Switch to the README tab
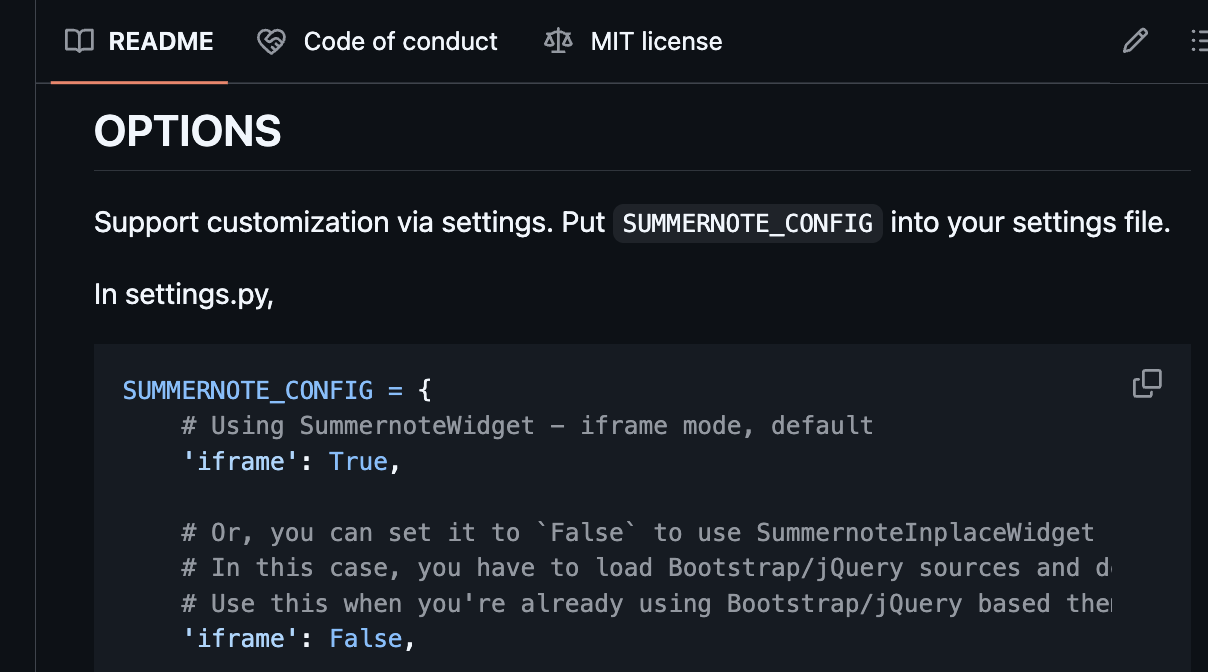The height and width of the screenshot is (672, 1208). pyautogui.click(x=160, y=41)
